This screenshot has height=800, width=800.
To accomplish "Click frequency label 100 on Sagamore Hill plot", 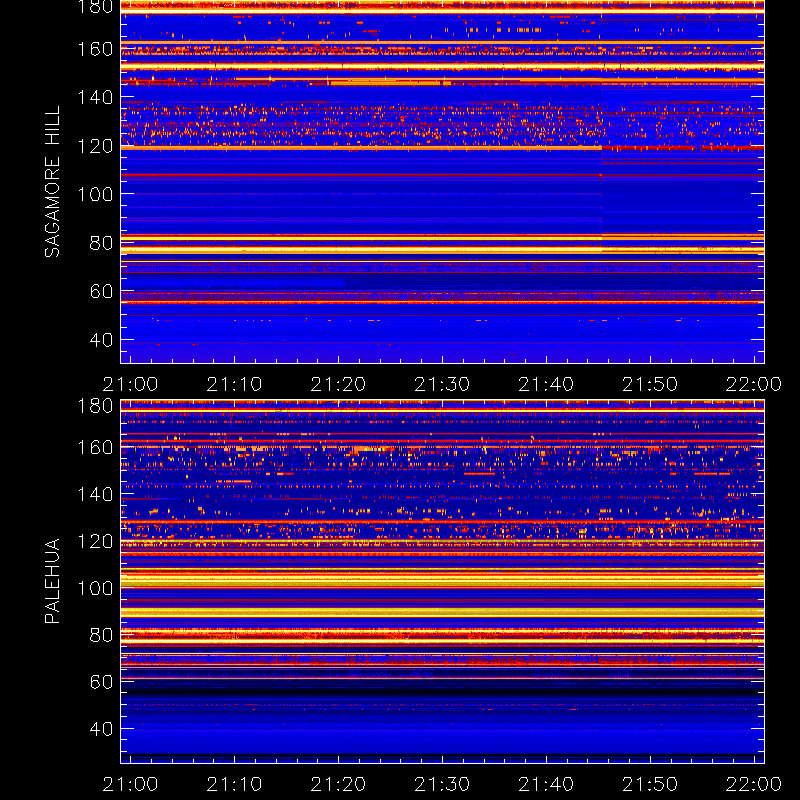I will click(x=95, y=194).
